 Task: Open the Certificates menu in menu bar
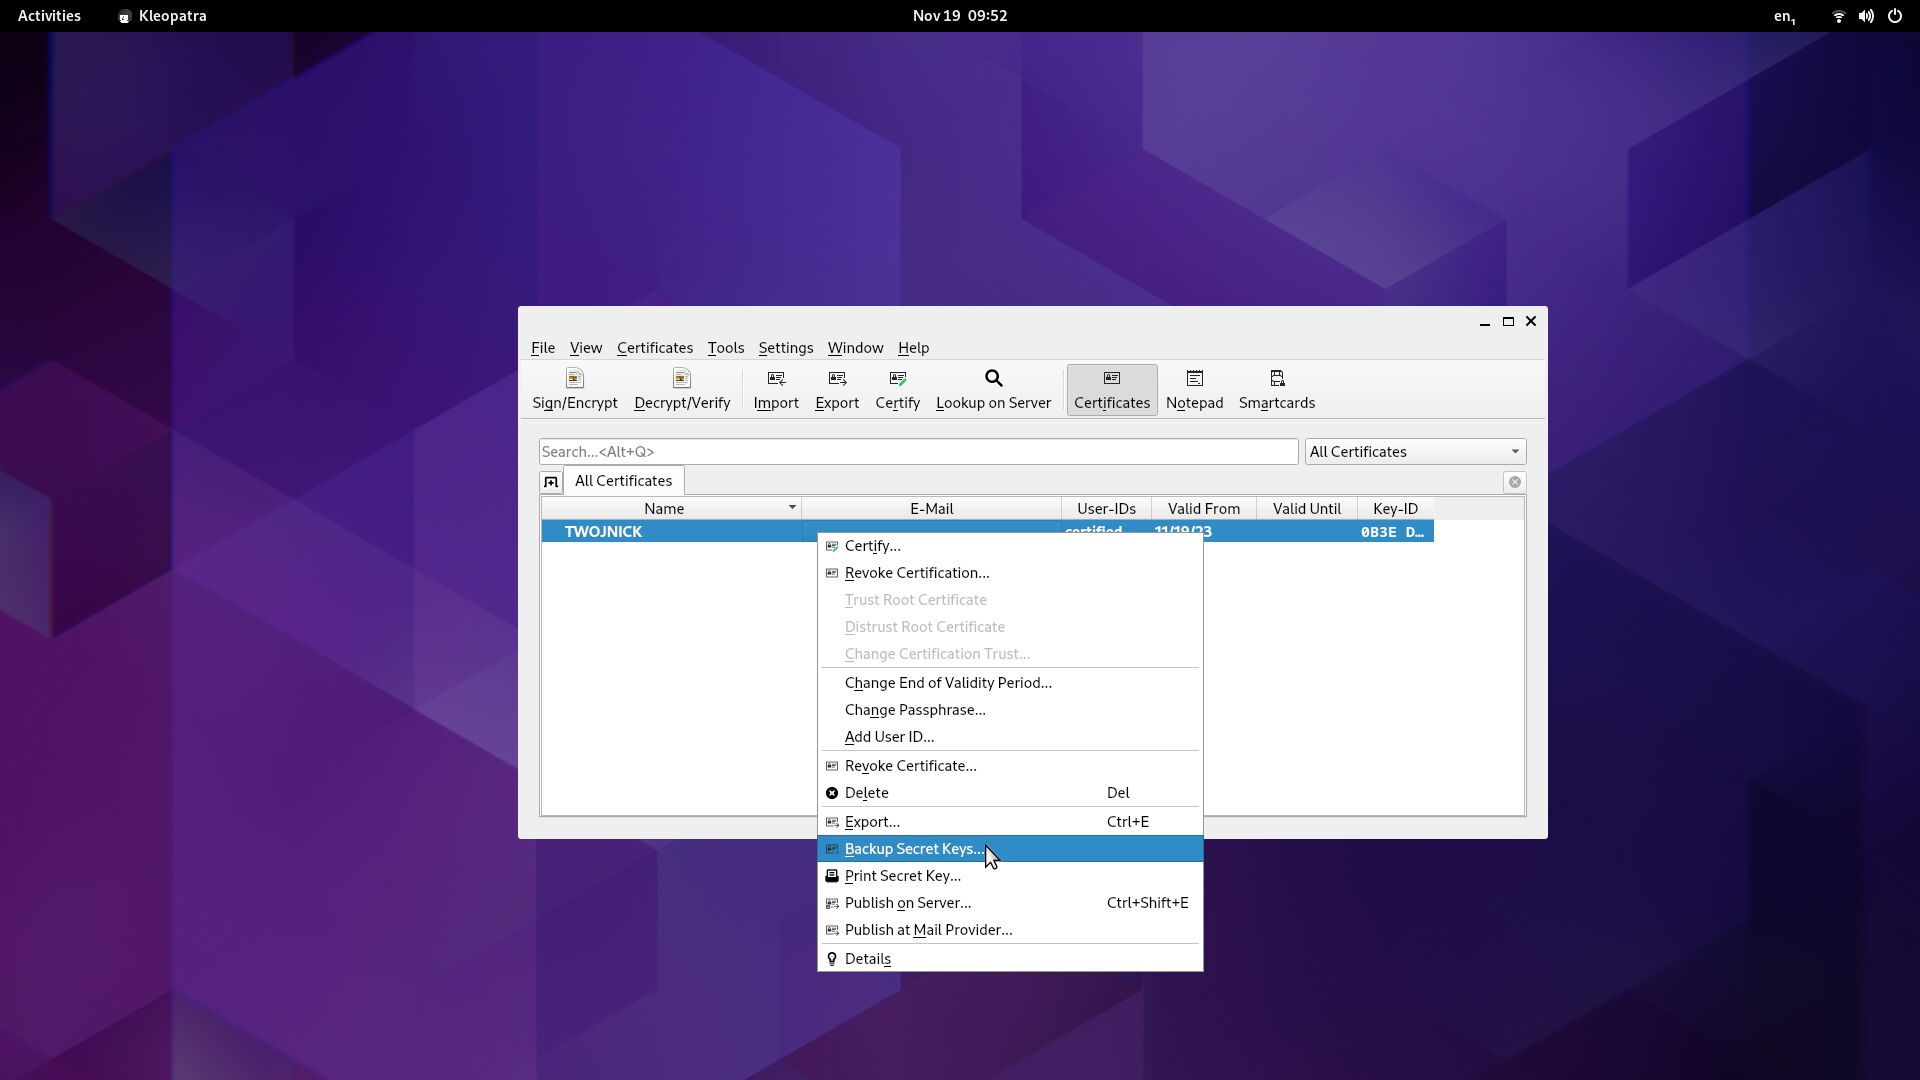click(654, 348)
